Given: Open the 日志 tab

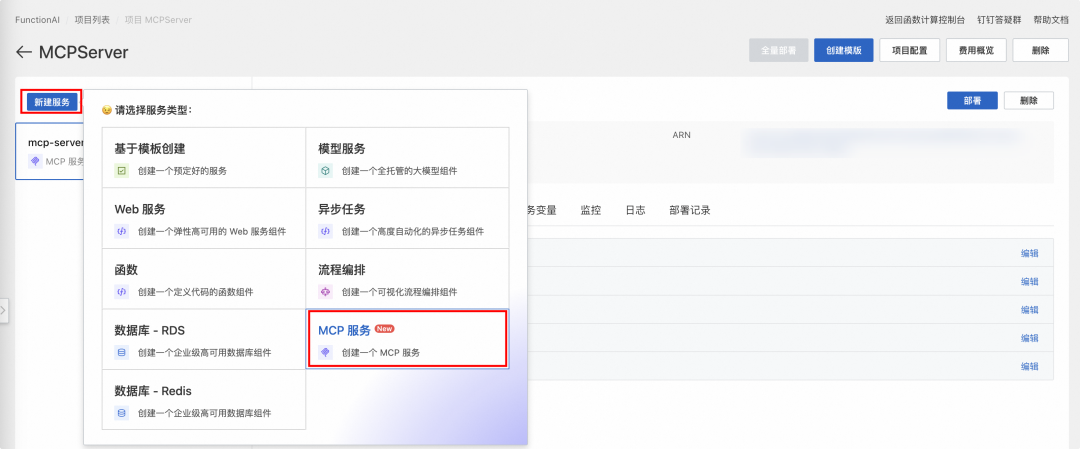Looking at the screenshot, I should (x=635, y=211).
